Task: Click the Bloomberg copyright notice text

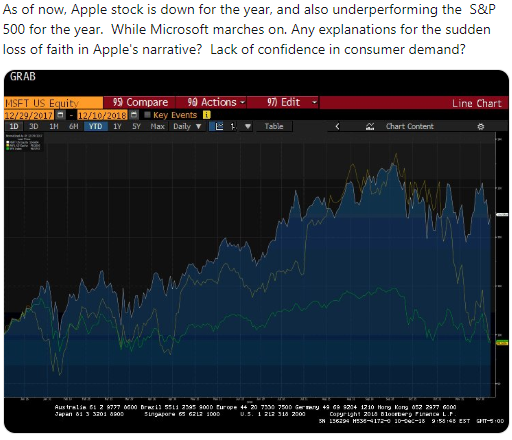Action: coord(393,414)
